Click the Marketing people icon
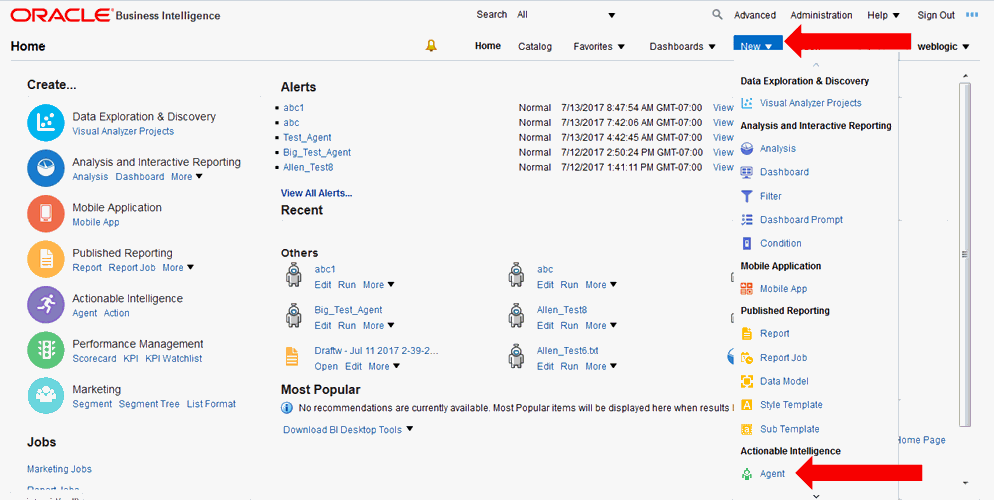The image size is (994, 500). (x=46, y=396)
